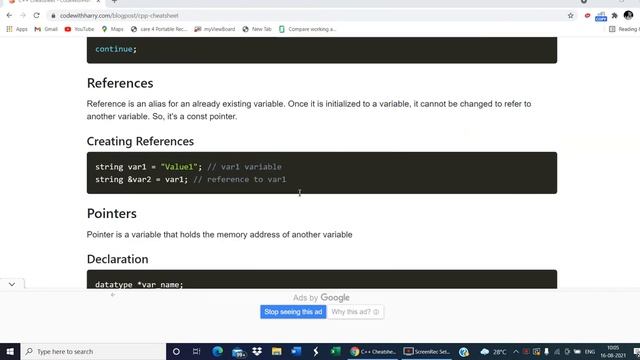Open the Windows Start menu
The image size is (640, 360).
point(10,351)
